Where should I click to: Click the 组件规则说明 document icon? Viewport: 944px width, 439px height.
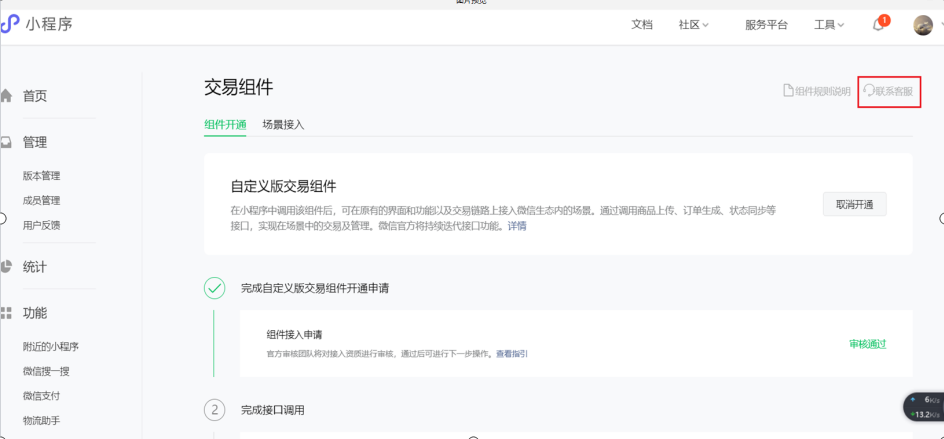(787, 91)
